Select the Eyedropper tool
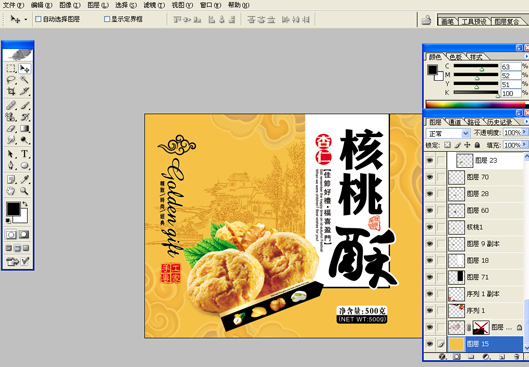This screenshot has width=529, height=367. tap(24, 179)
